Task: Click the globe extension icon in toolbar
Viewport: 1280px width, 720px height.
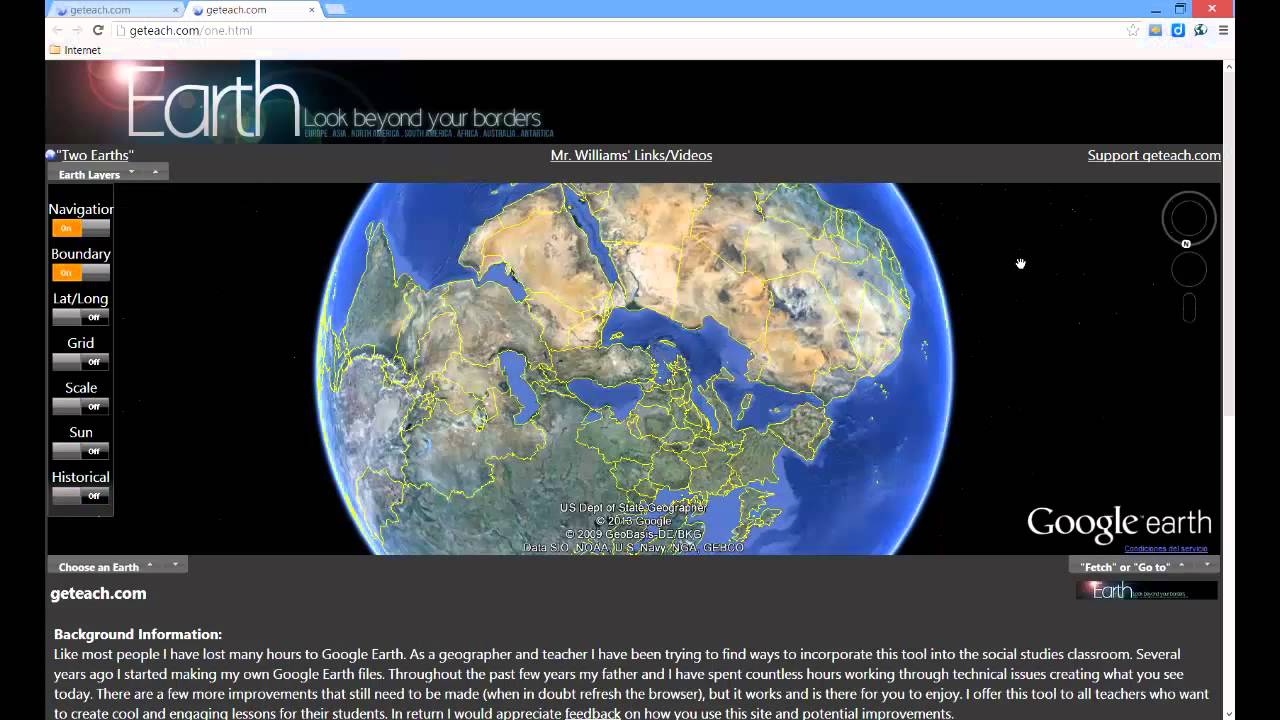Action: (1200, 30)
